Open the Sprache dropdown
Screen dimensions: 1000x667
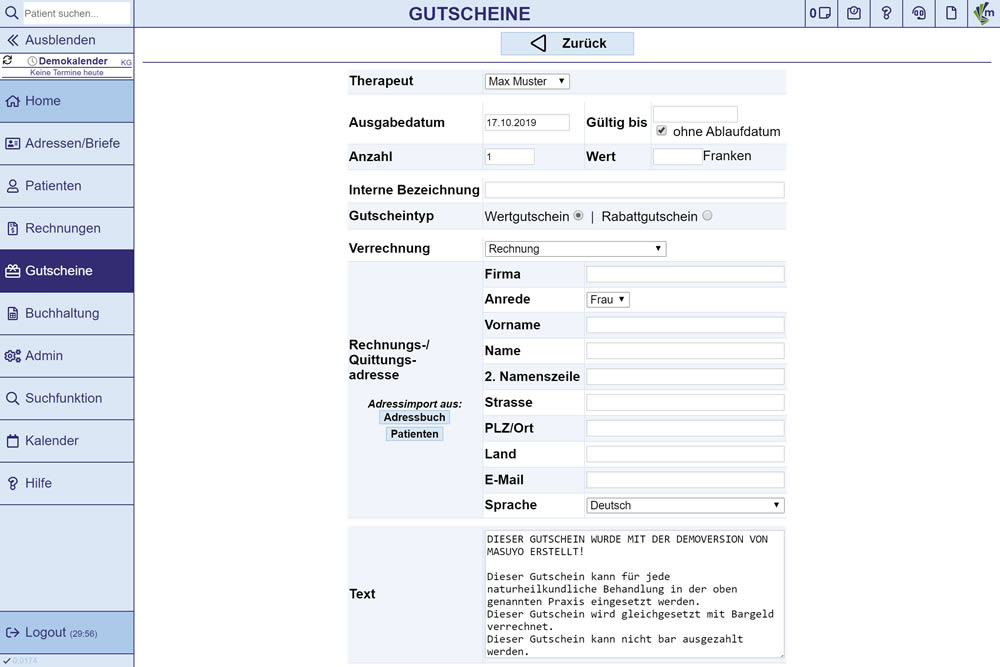coord(685,506)
